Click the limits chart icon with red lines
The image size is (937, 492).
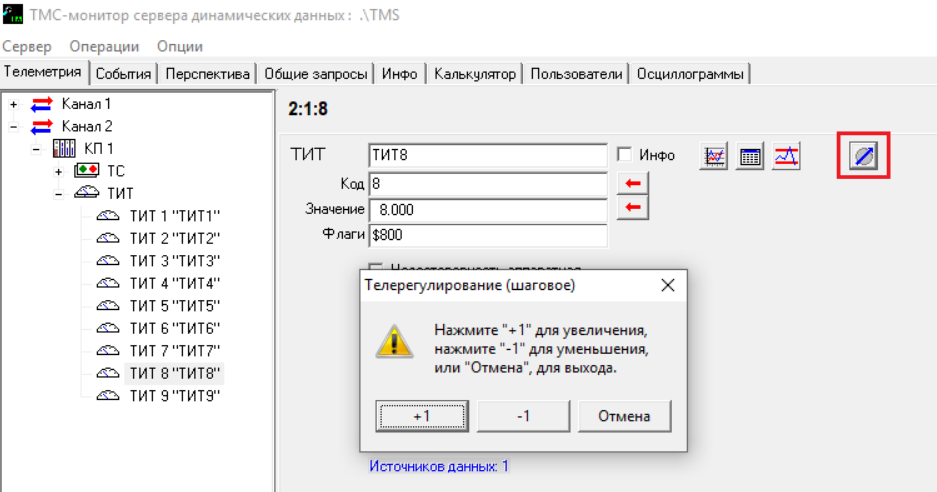(x=786, y=156)
